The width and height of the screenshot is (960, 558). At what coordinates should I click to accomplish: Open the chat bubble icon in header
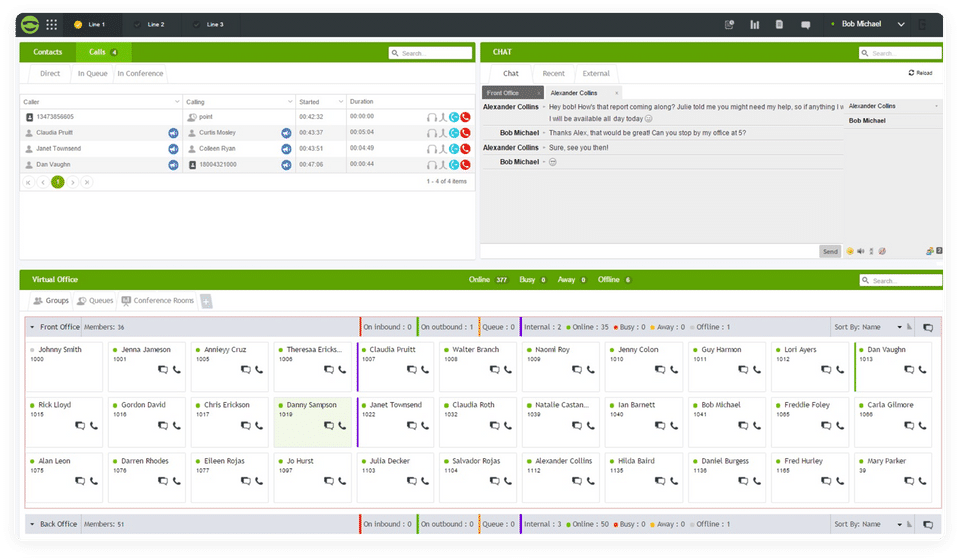[x=806, y=25]
